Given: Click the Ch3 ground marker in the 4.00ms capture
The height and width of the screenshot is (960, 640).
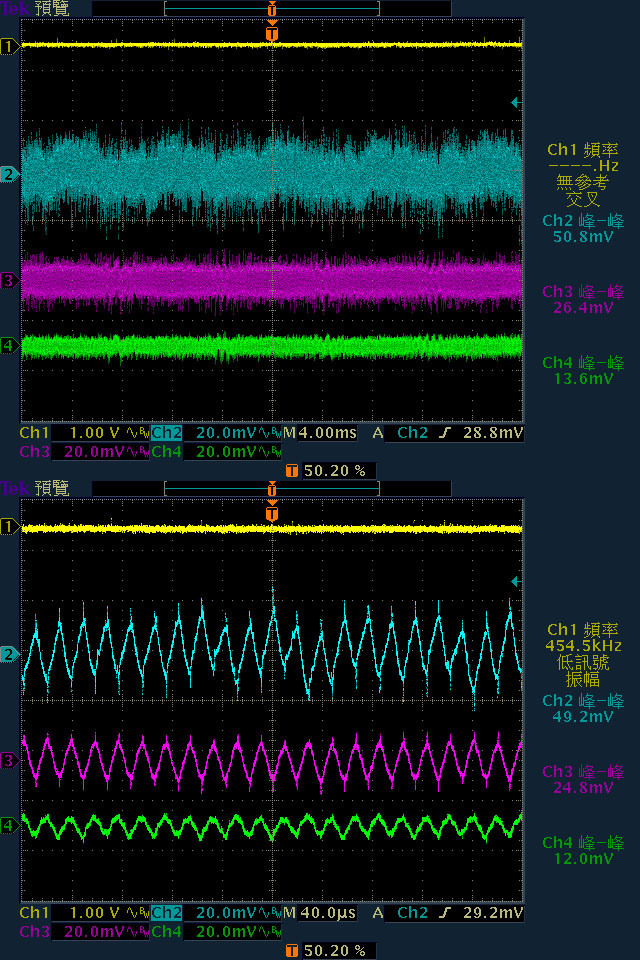Looking at the screenshot, I should (9, 281).
